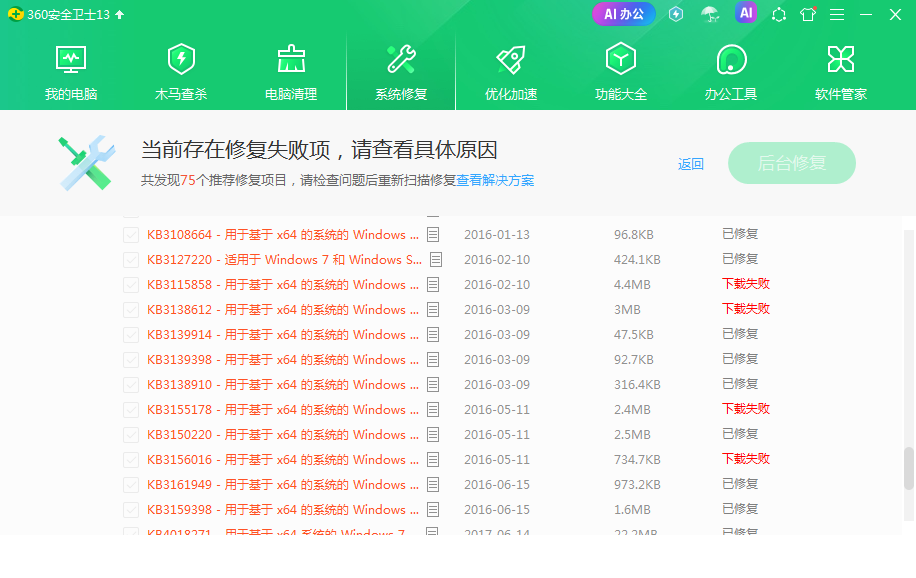916x578 pixels.
Task: Switch to 我的电脑 tab
Action: point(71,72)
